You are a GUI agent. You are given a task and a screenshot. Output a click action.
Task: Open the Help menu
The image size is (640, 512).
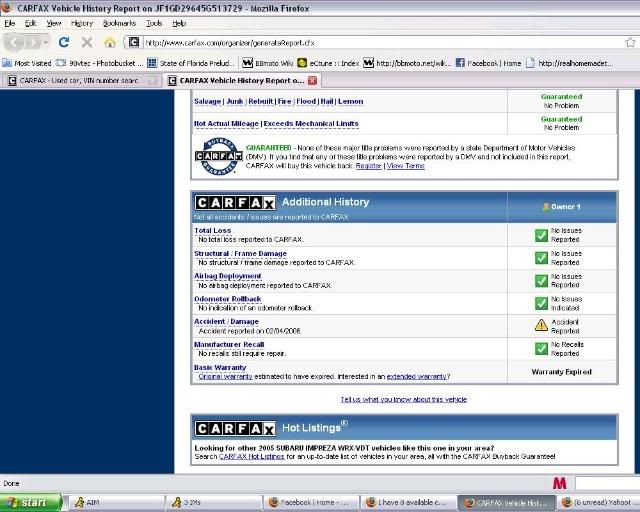(x=179, y=23)
